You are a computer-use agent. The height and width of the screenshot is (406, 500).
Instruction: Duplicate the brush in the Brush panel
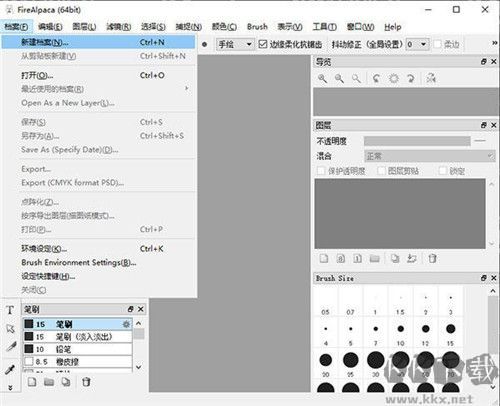66,382
